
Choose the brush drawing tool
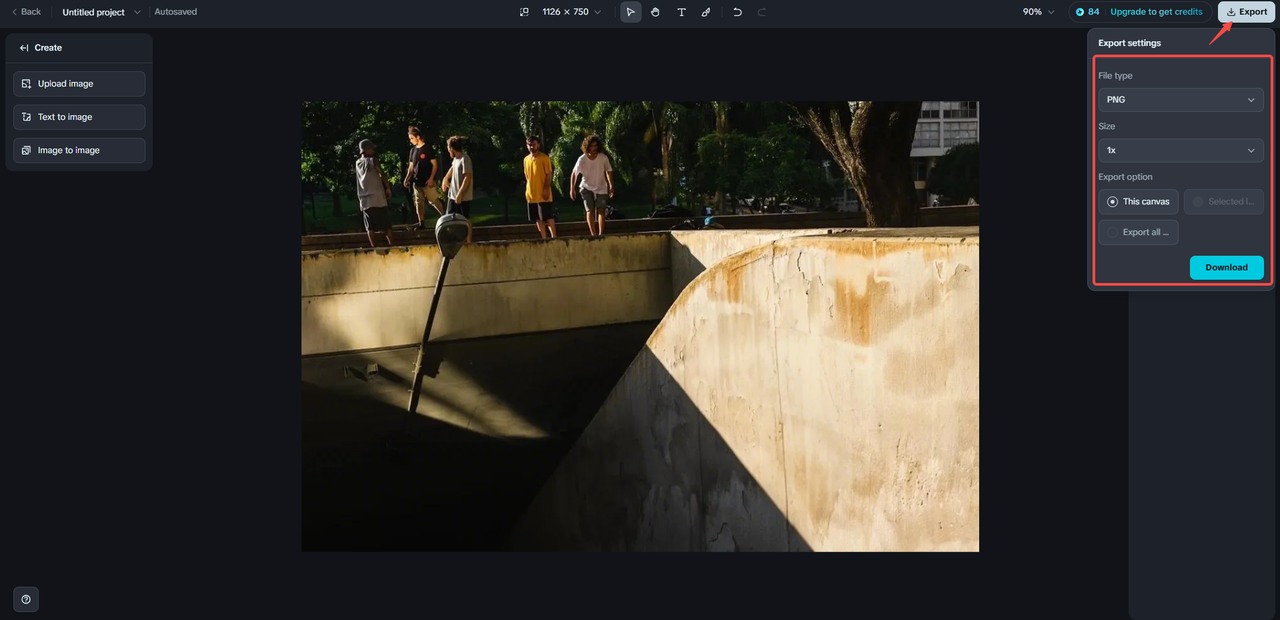point(706,12)
